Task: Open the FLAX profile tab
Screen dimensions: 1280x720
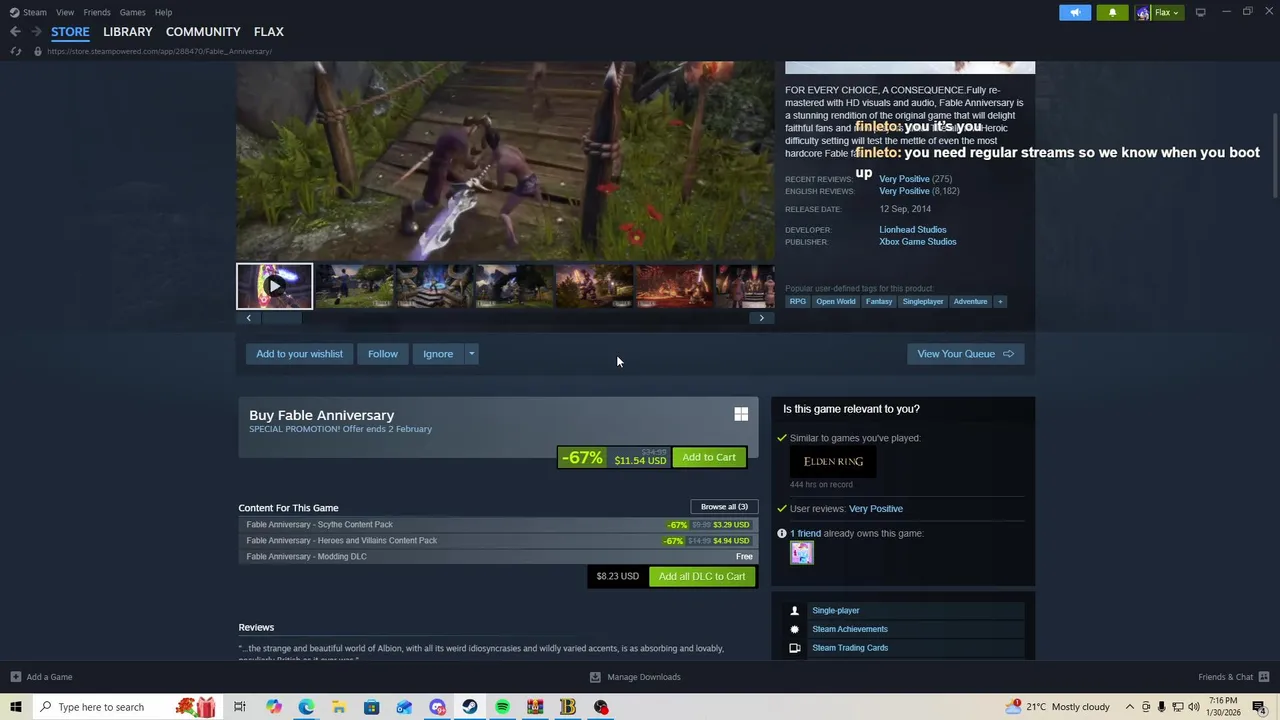Action: pyautogui.click(x=269, y=32)
